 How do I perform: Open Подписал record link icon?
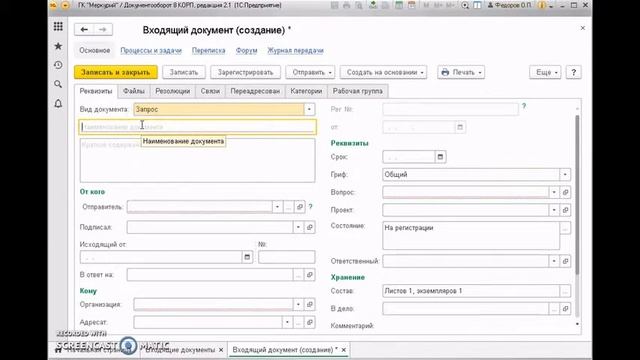point(310,227)
